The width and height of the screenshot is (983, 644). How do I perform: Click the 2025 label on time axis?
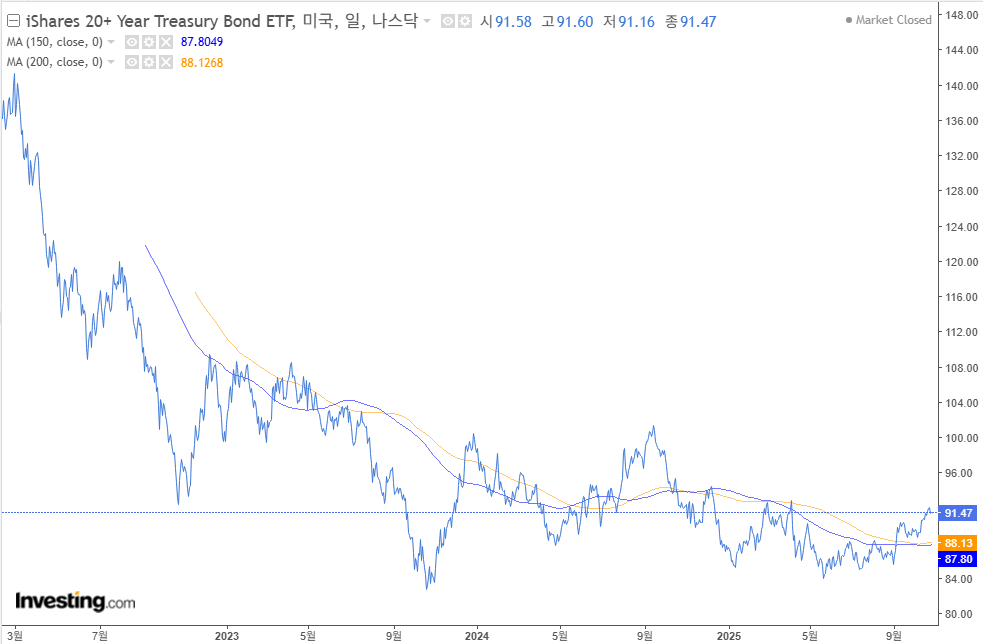click(x=728, y=636)
